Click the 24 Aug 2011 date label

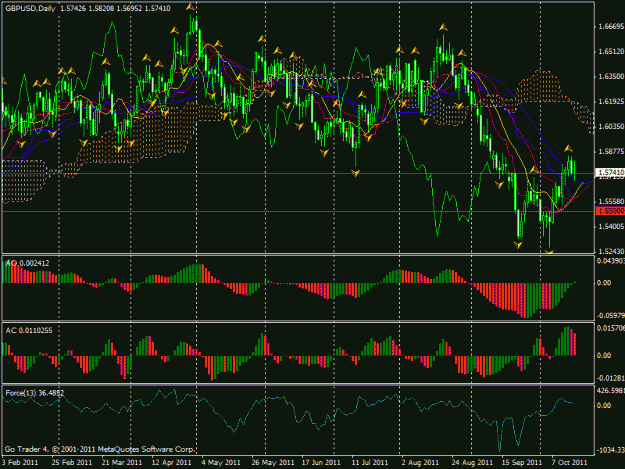tap(472, 462)
